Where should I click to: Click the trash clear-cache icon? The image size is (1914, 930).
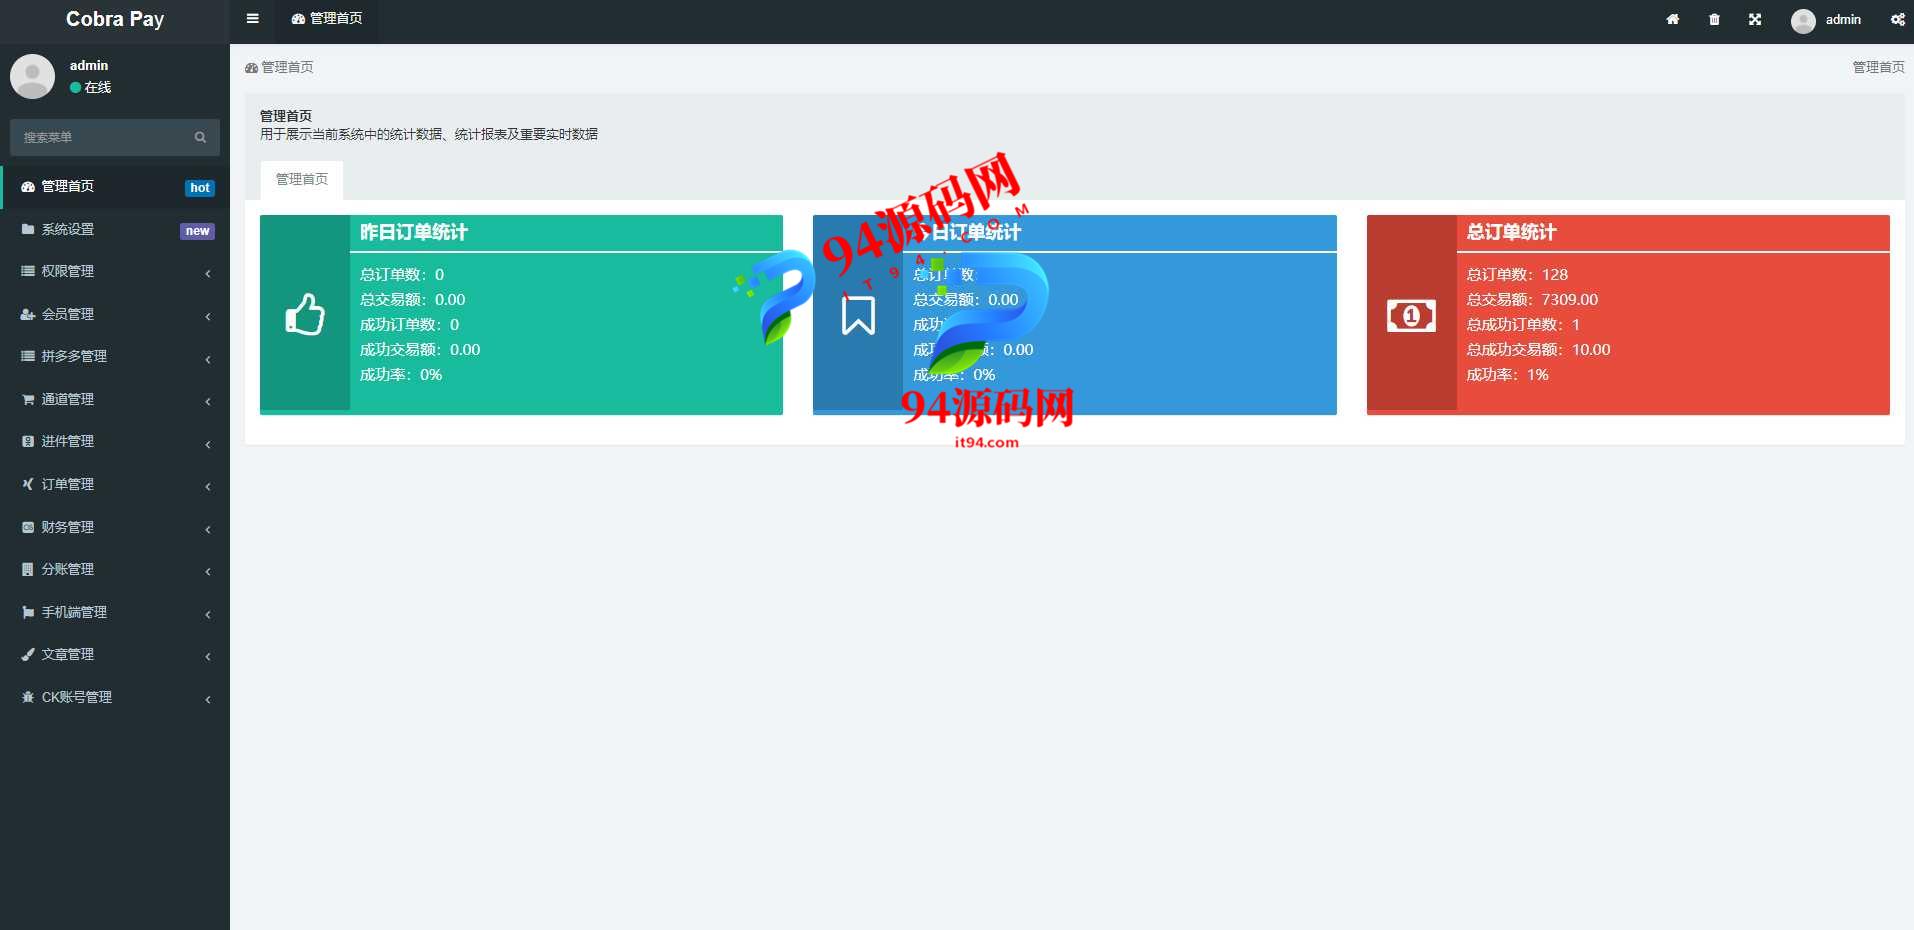(1714, 19)
